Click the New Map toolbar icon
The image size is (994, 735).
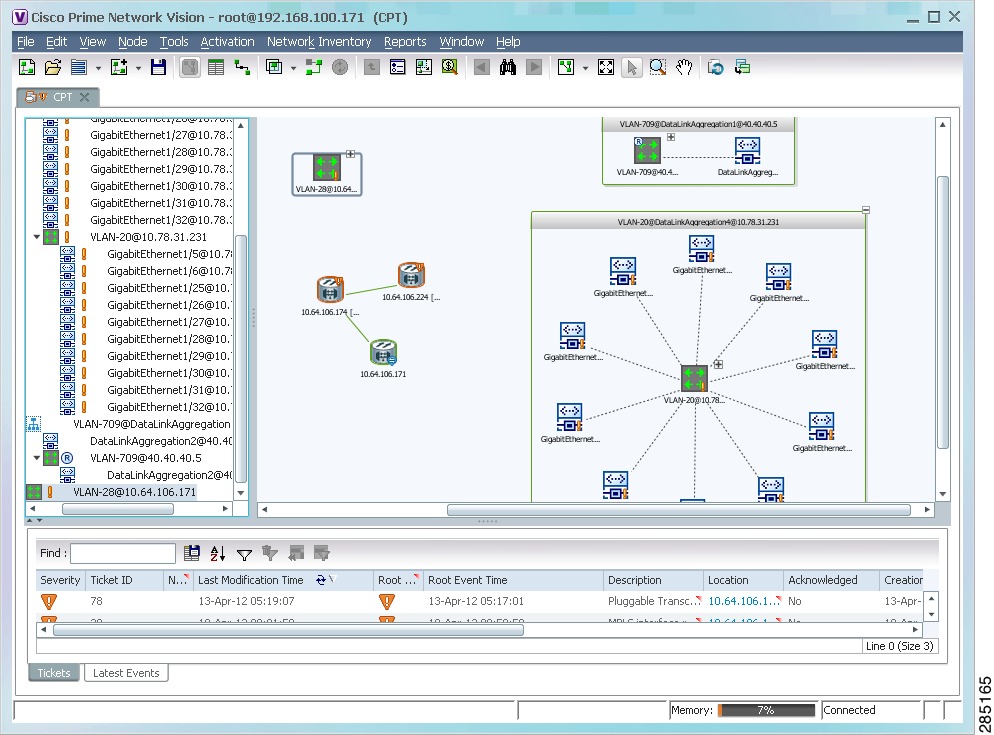tap(27, 67)
